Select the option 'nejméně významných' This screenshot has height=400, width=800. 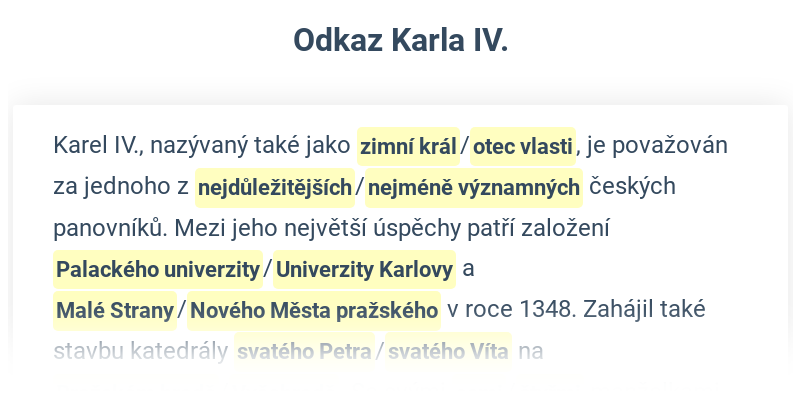474,188
